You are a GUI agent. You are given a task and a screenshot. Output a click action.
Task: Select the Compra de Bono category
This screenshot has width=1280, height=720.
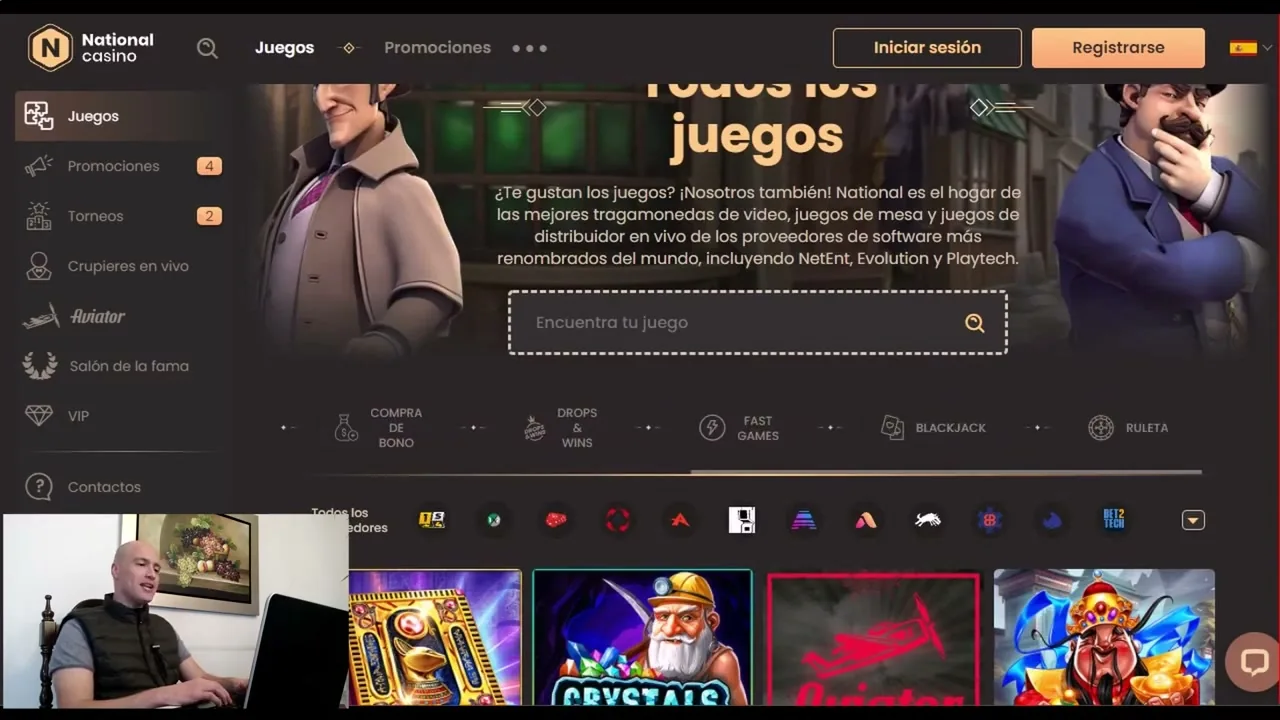click(378, 428)
